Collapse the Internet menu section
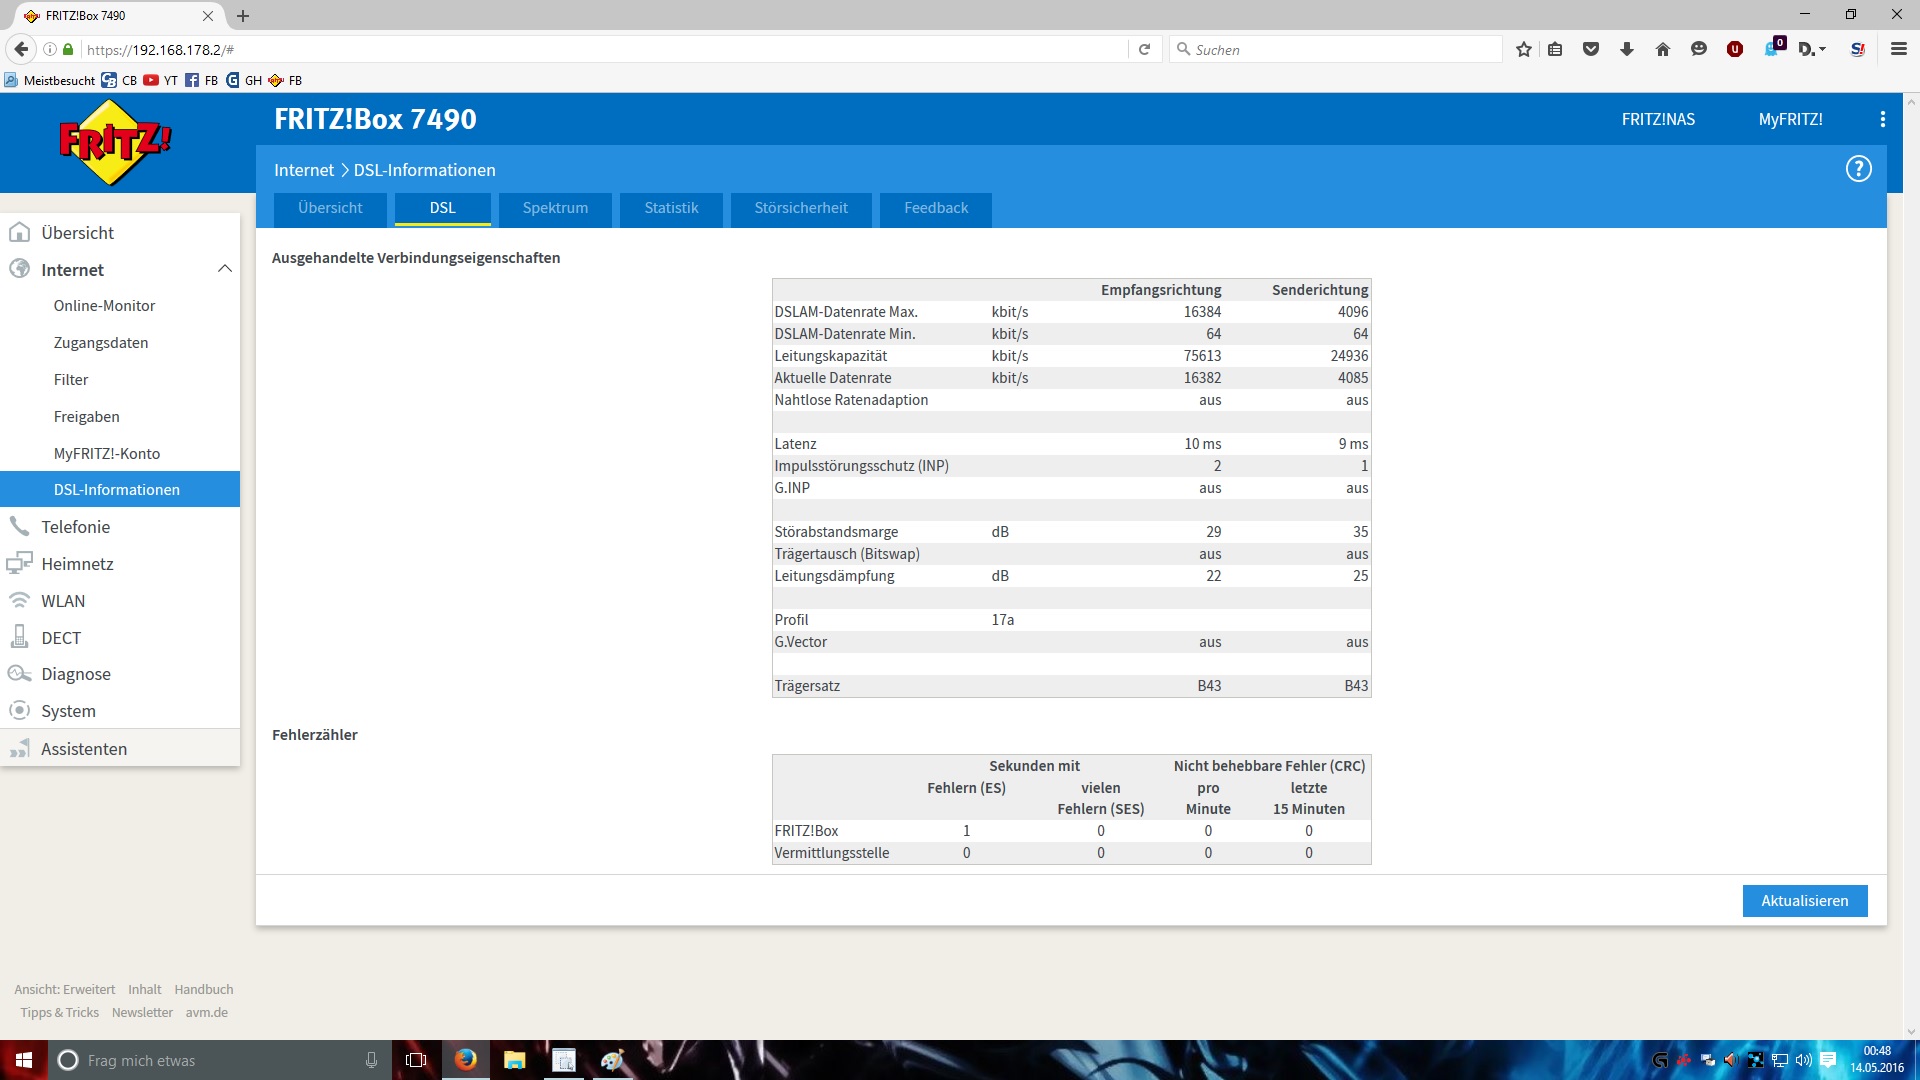This screenshot has height=1080, width=1920. point(224,269)
